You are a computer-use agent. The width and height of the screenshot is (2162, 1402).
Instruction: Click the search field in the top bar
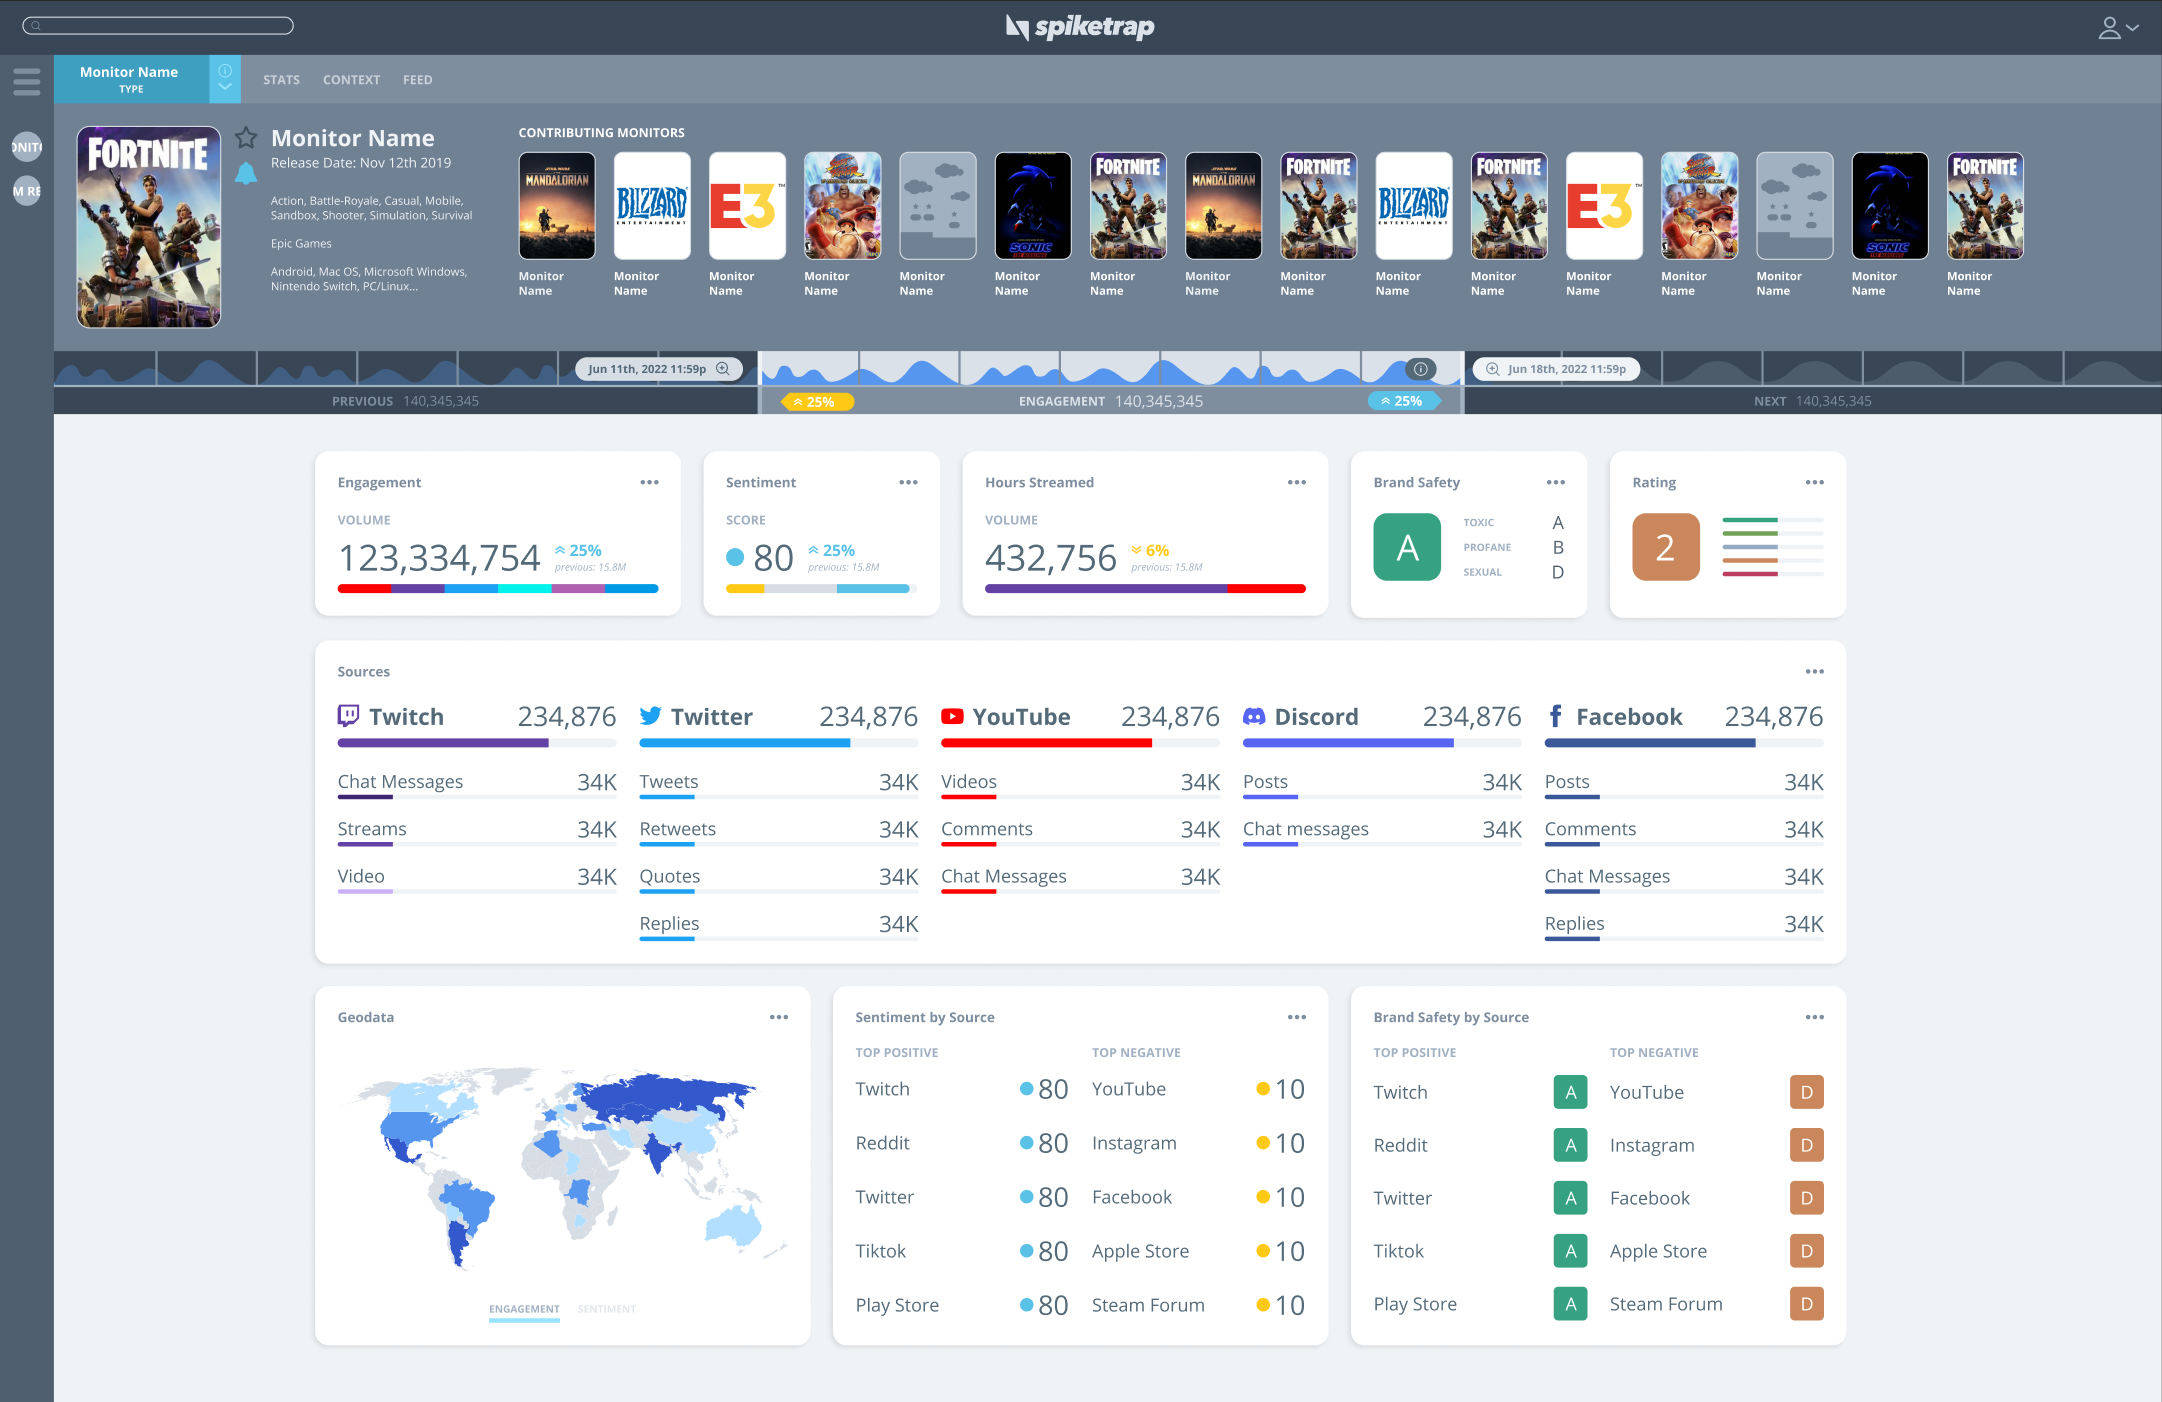pos(158,26)
